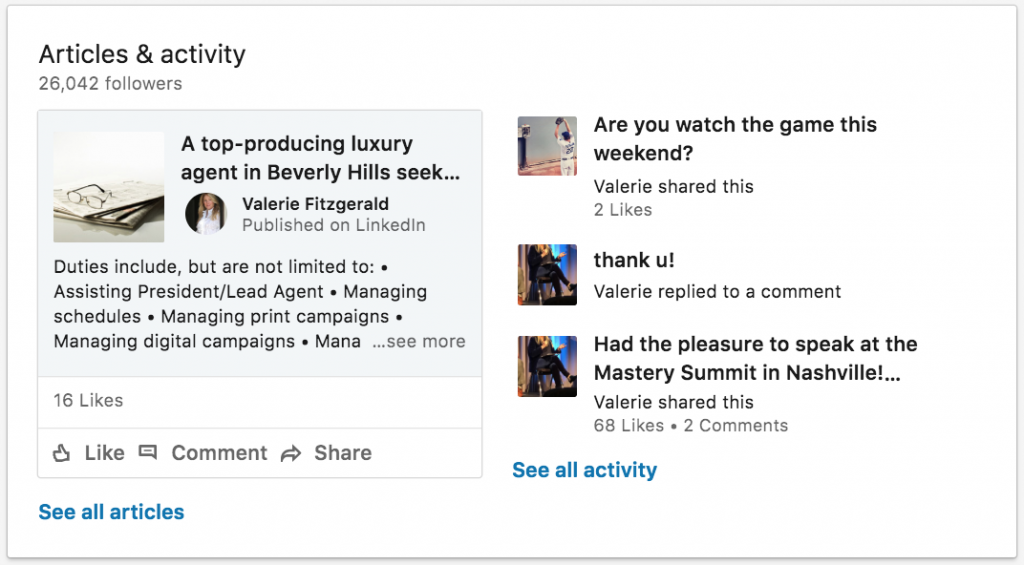Open the newspaper and glasses article image
1024x565 pixels.
(x=109, y=187)
